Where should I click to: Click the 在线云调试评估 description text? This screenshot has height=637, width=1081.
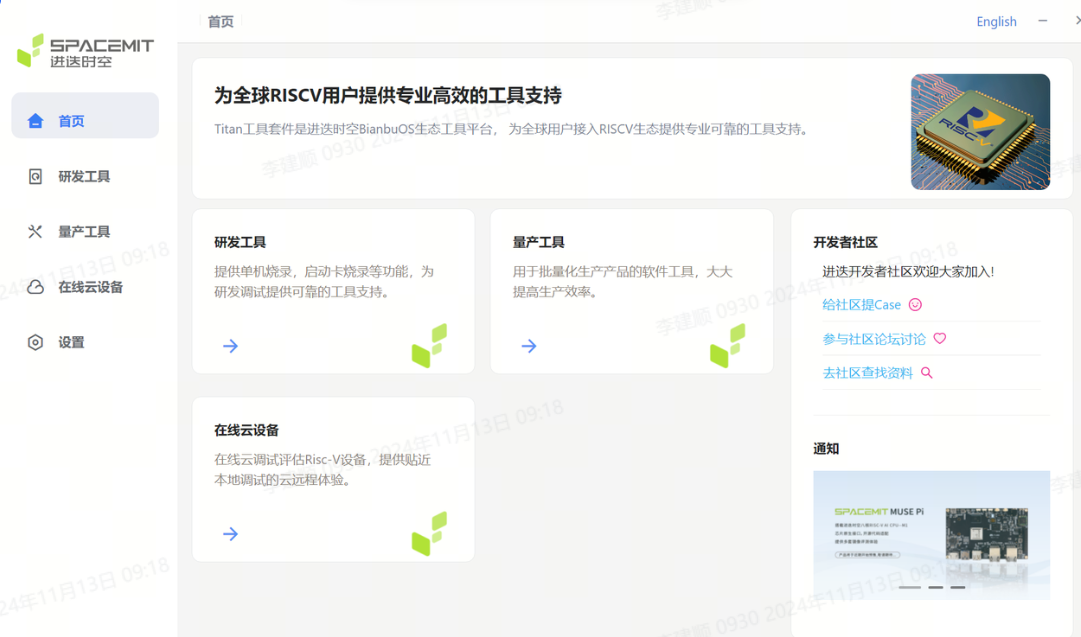tap(323, 469)
